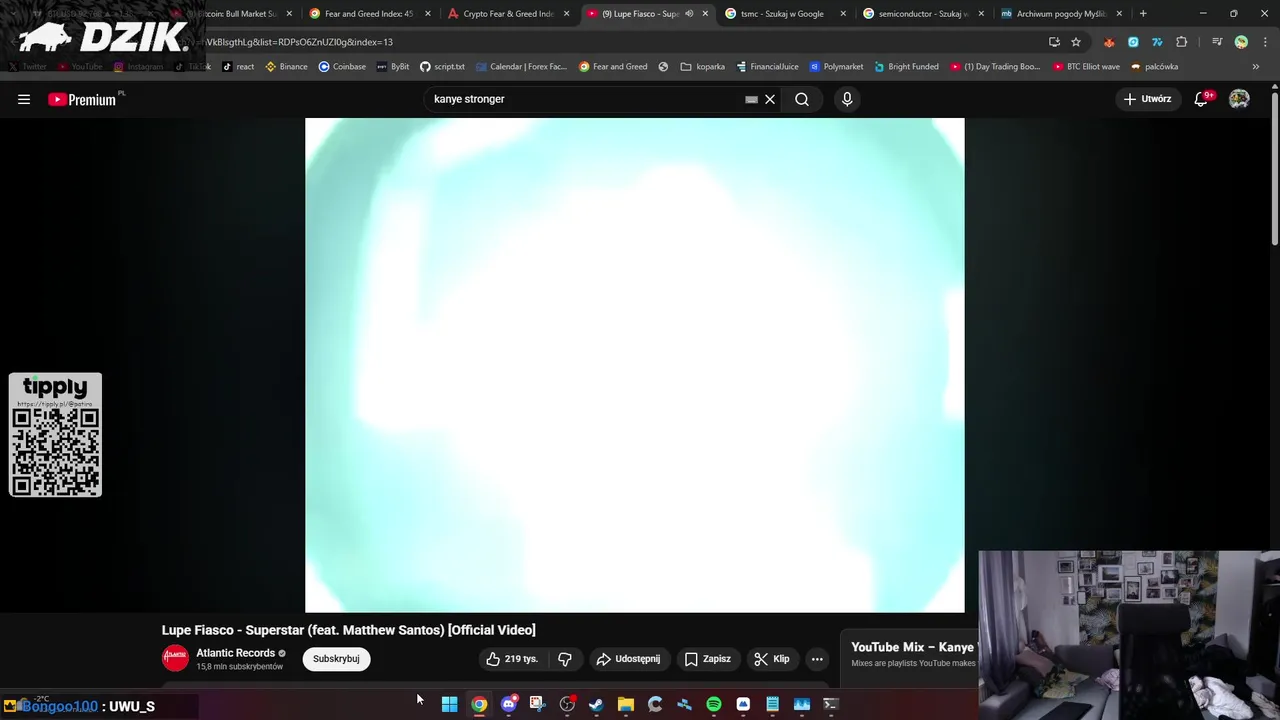This screenshot has height=720, width=1280.
Task: Open Snipping Tool from the taskbar
Action: (538, 704)
